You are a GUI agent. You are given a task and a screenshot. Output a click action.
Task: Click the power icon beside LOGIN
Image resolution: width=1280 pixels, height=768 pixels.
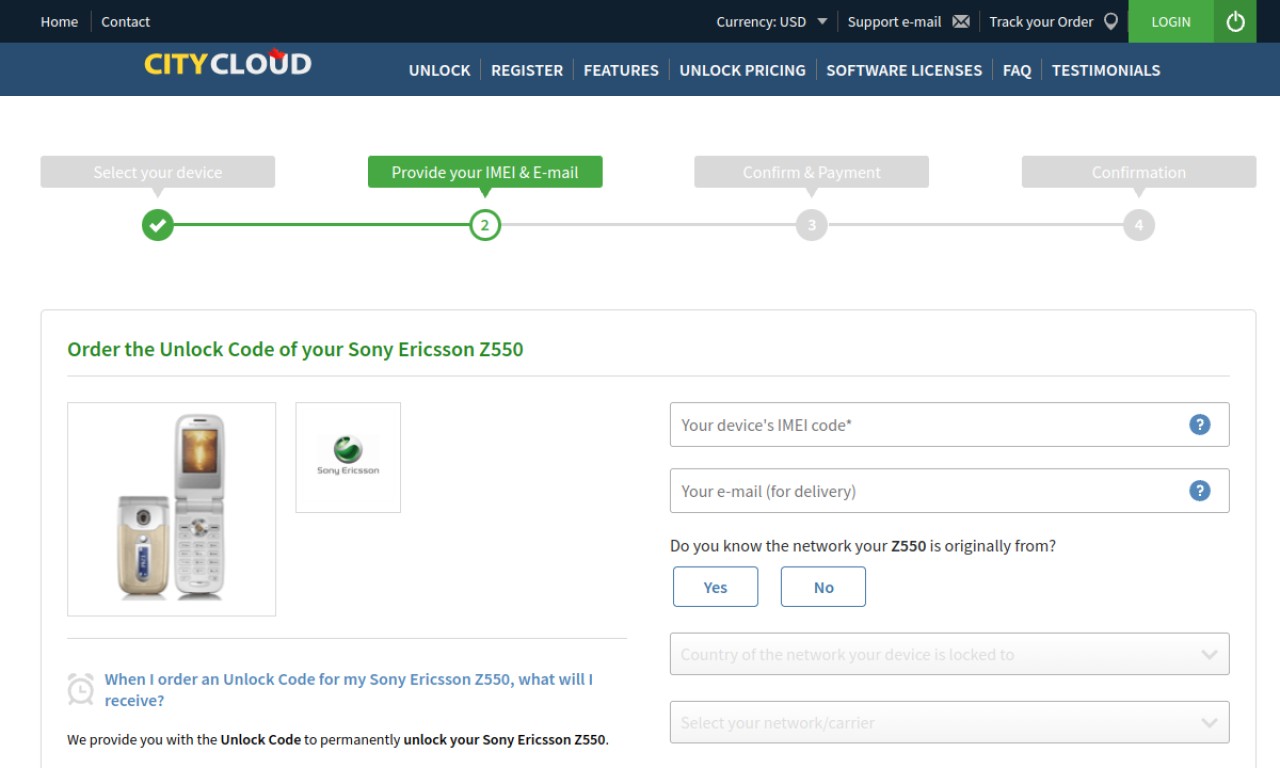[1235, 21]
